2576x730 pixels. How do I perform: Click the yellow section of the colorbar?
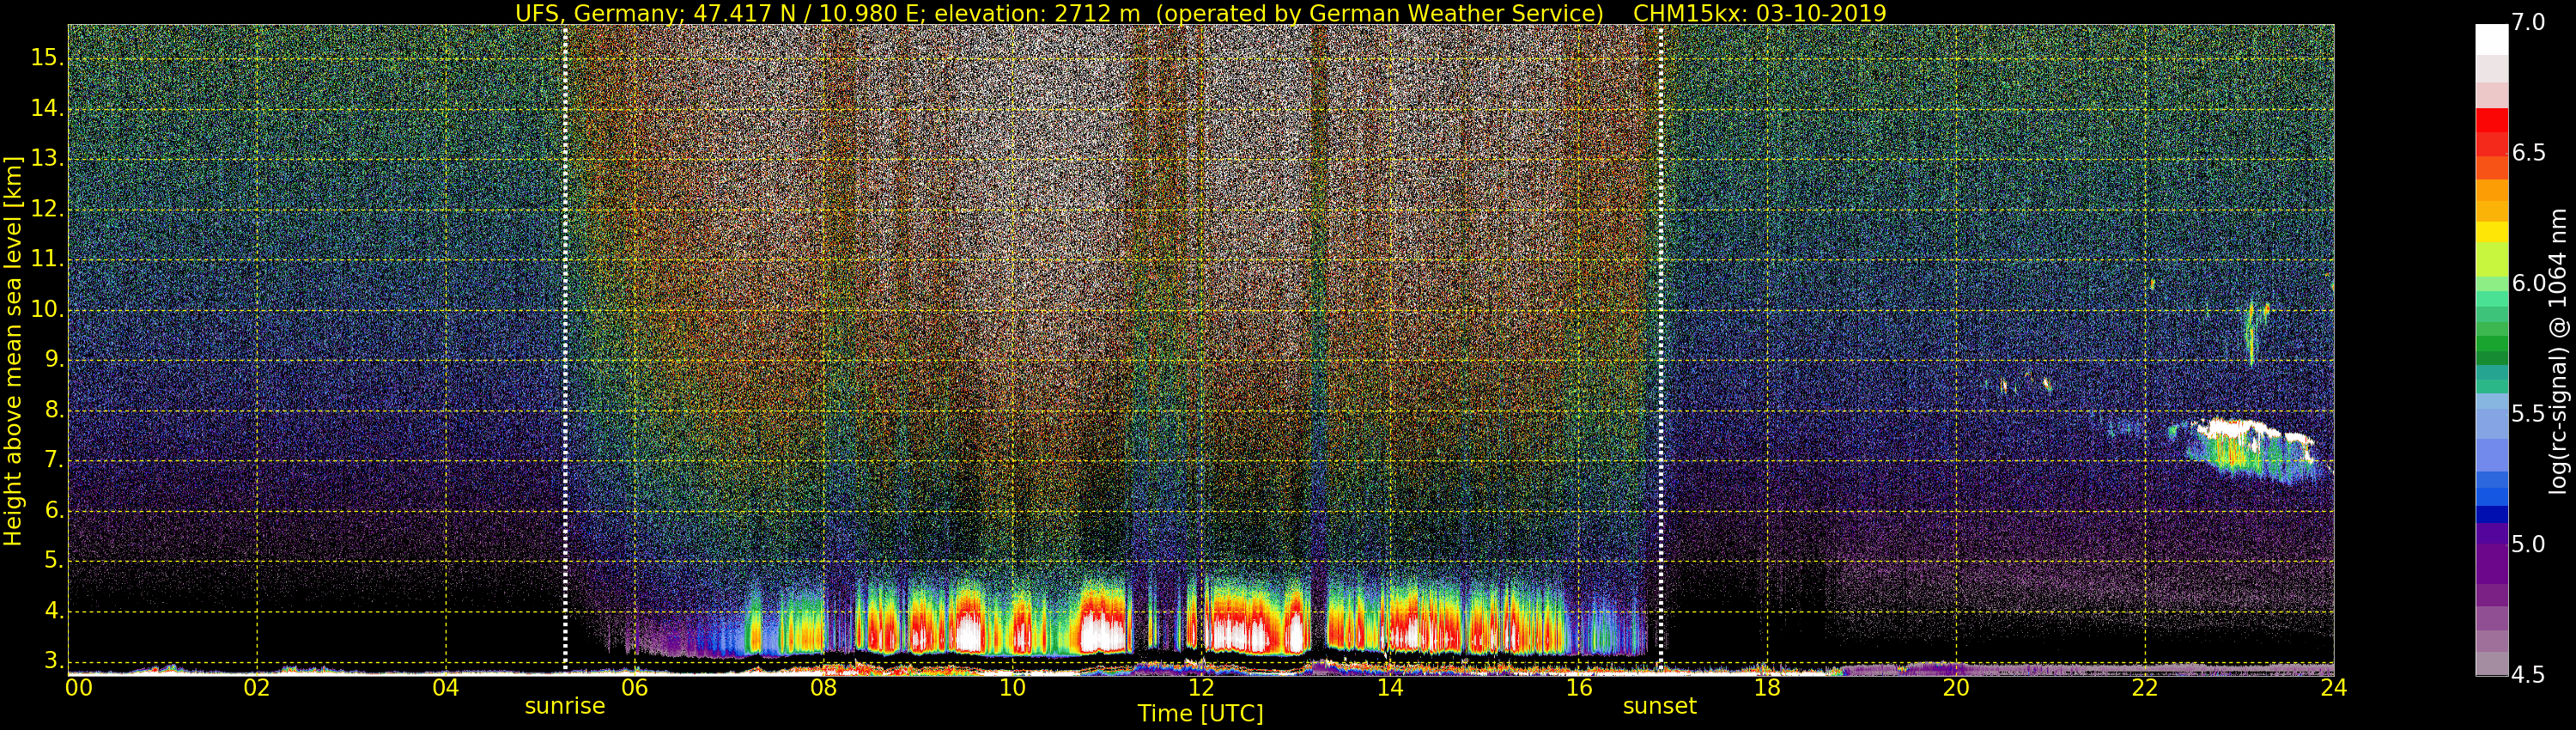[x=2491, y=231]
